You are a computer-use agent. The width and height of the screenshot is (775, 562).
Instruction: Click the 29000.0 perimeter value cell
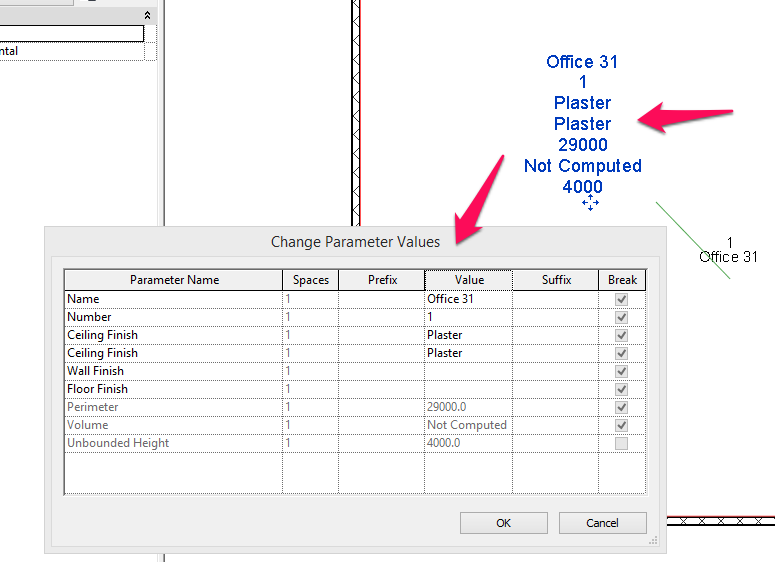click(x=469, y=407)
